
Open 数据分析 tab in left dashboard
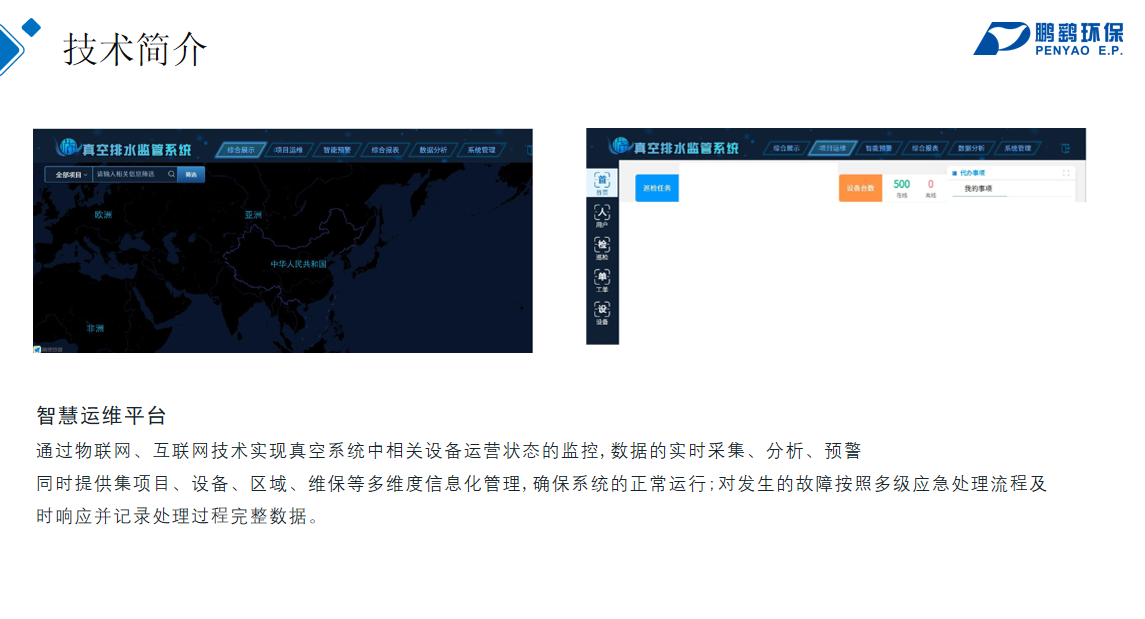(x=433, y=150)
